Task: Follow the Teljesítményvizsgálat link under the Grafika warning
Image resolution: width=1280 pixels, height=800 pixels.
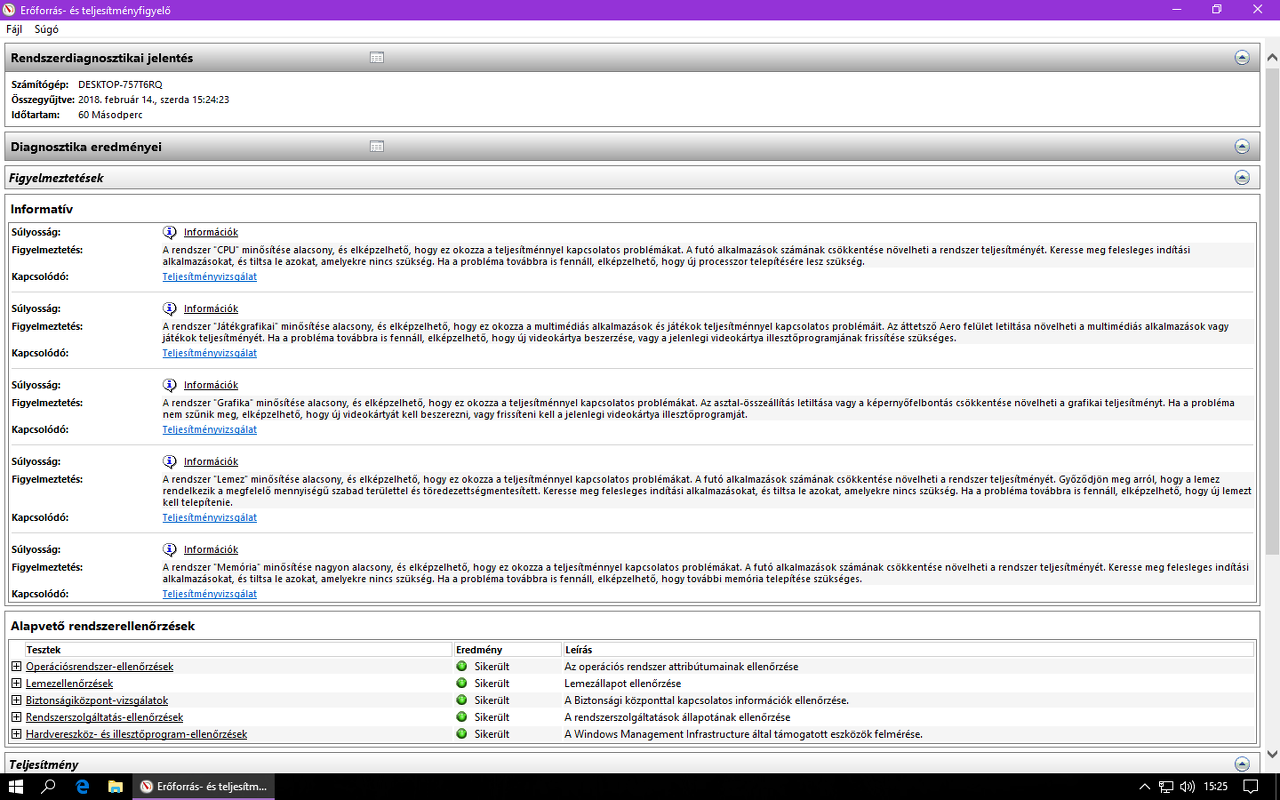Action: pos(210,430)
